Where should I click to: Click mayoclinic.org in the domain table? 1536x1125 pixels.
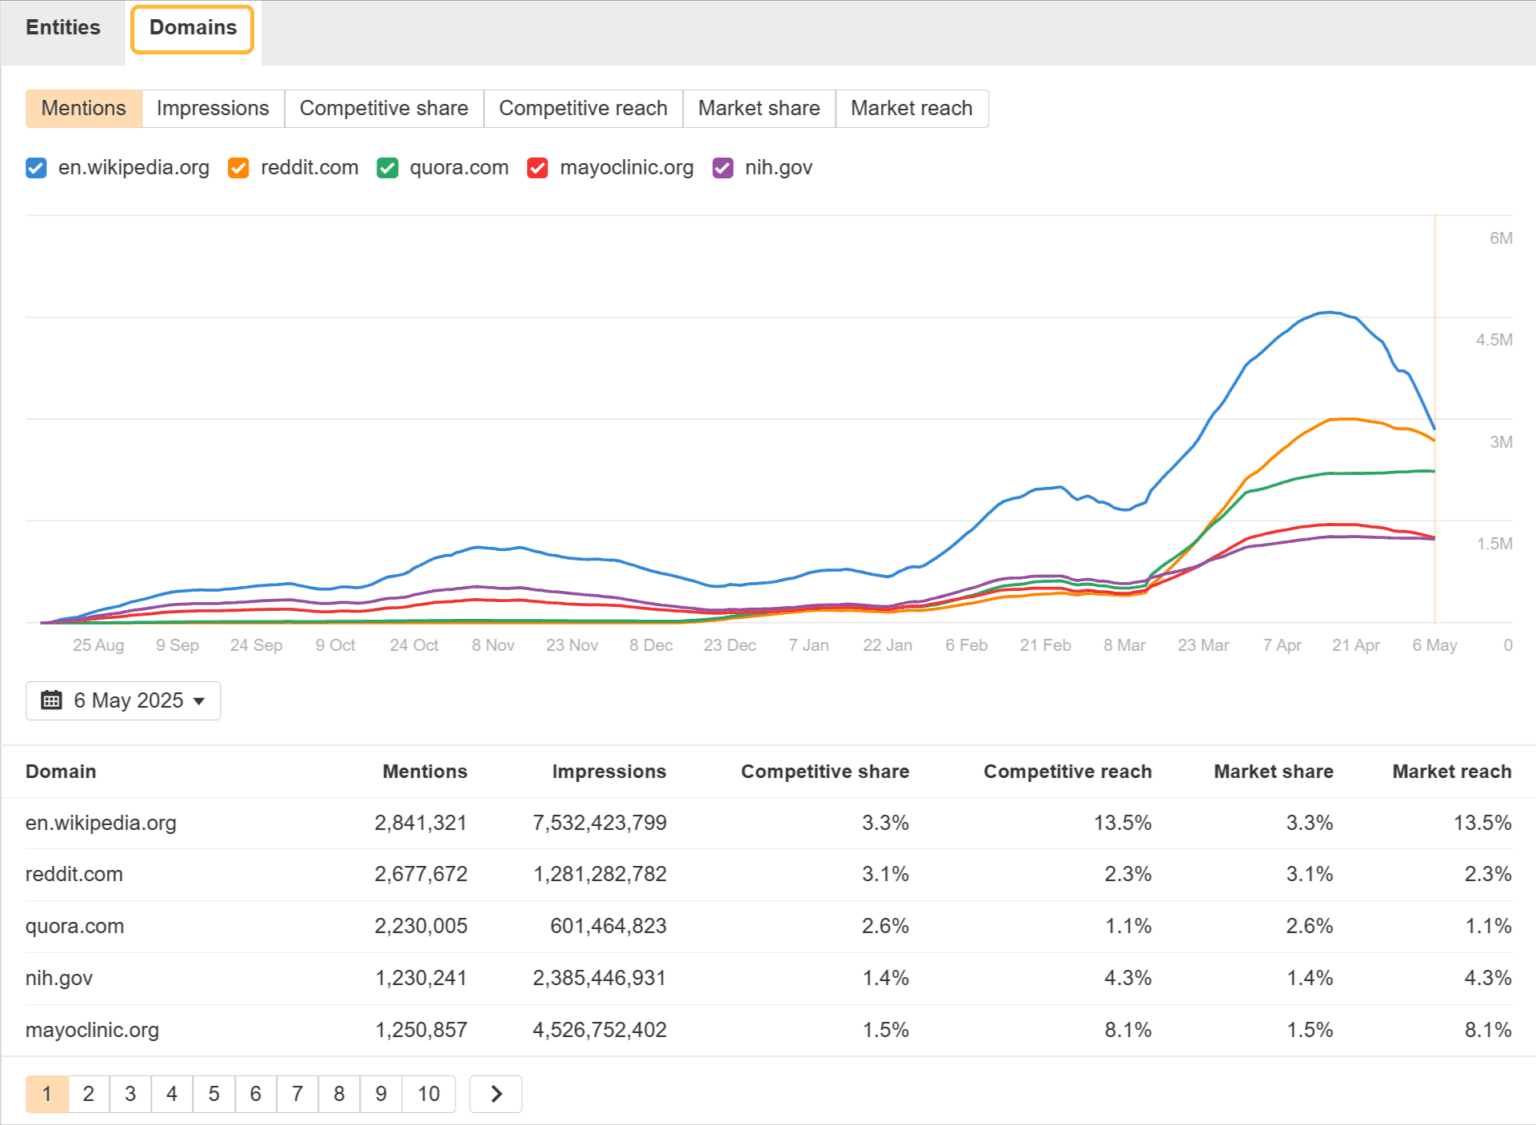pos(92,1030)
